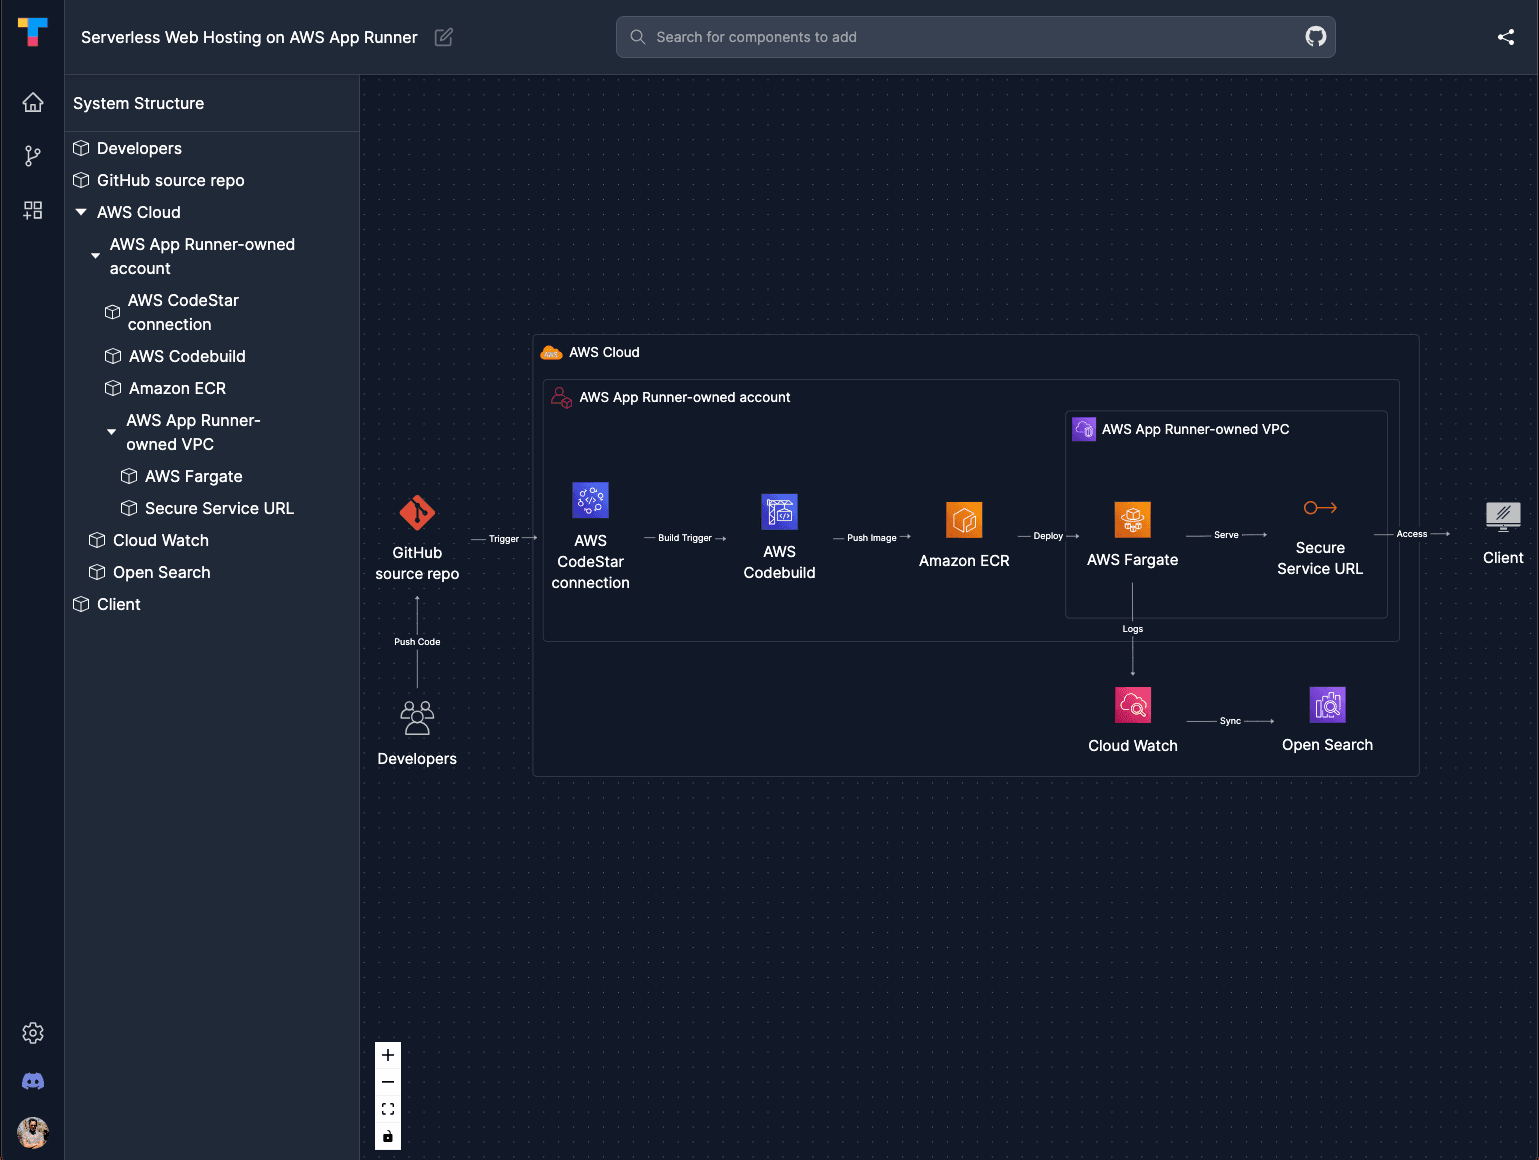The width and height of the screenshot is (1539, 1160).
Task: Collapse the AWS Cloud tree group
Action: (81, 212)
